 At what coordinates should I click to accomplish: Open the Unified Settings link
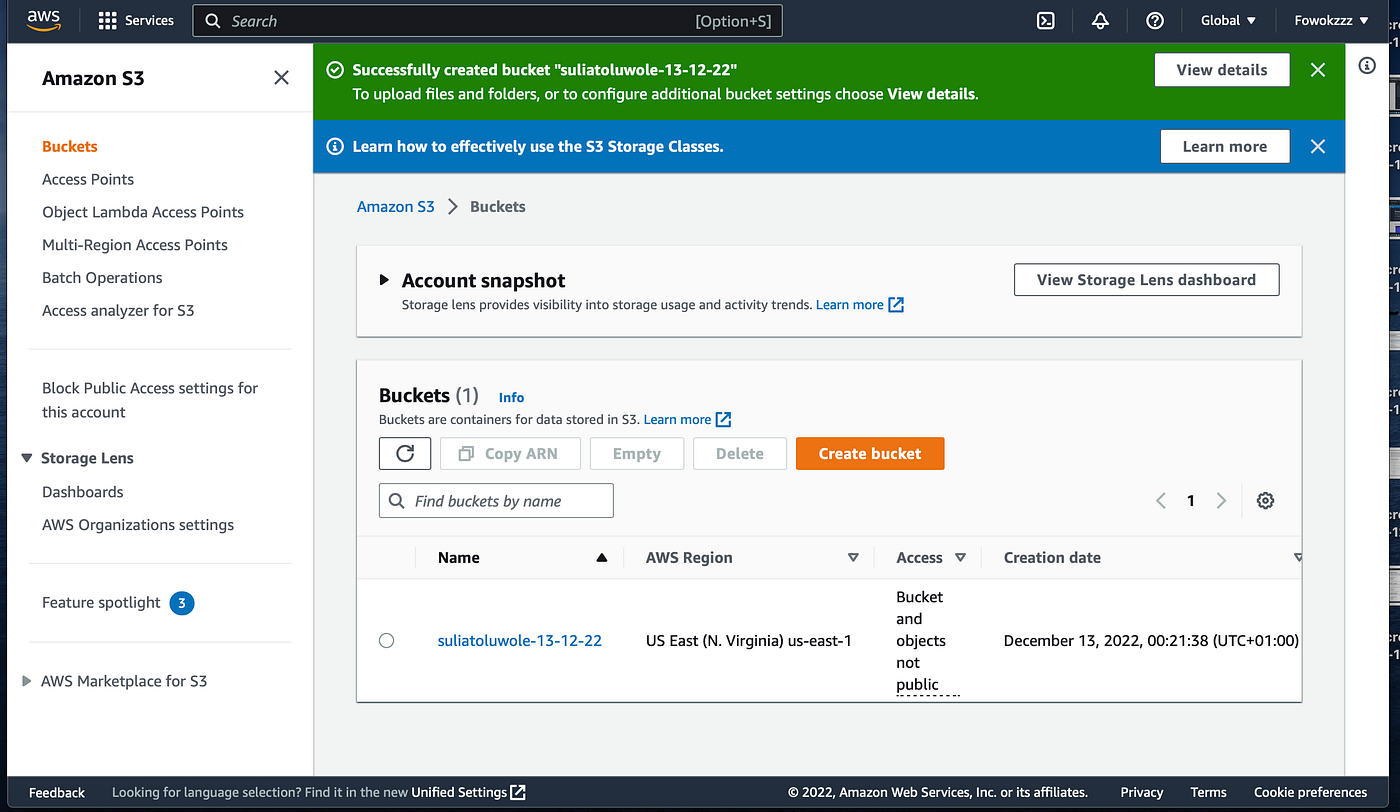point(459,793)
